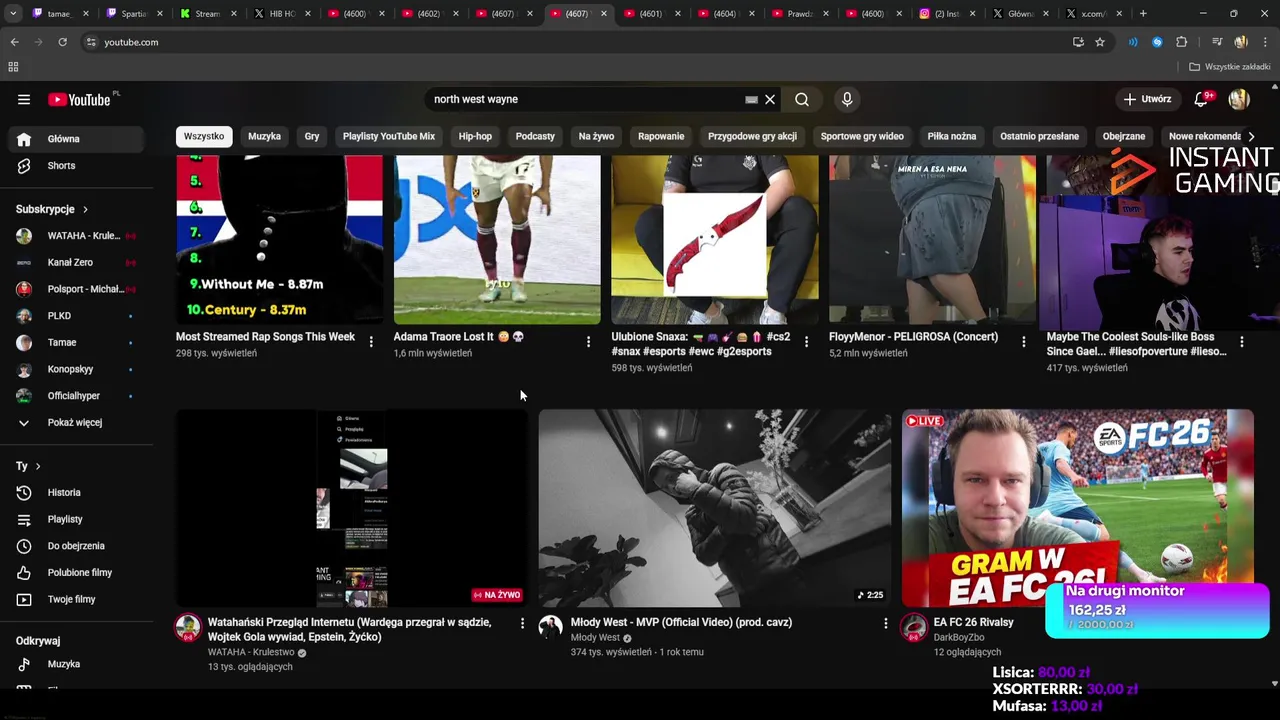Expand the Subskrypcje section
Screen dimensions: 1280x720
[52, 209]
